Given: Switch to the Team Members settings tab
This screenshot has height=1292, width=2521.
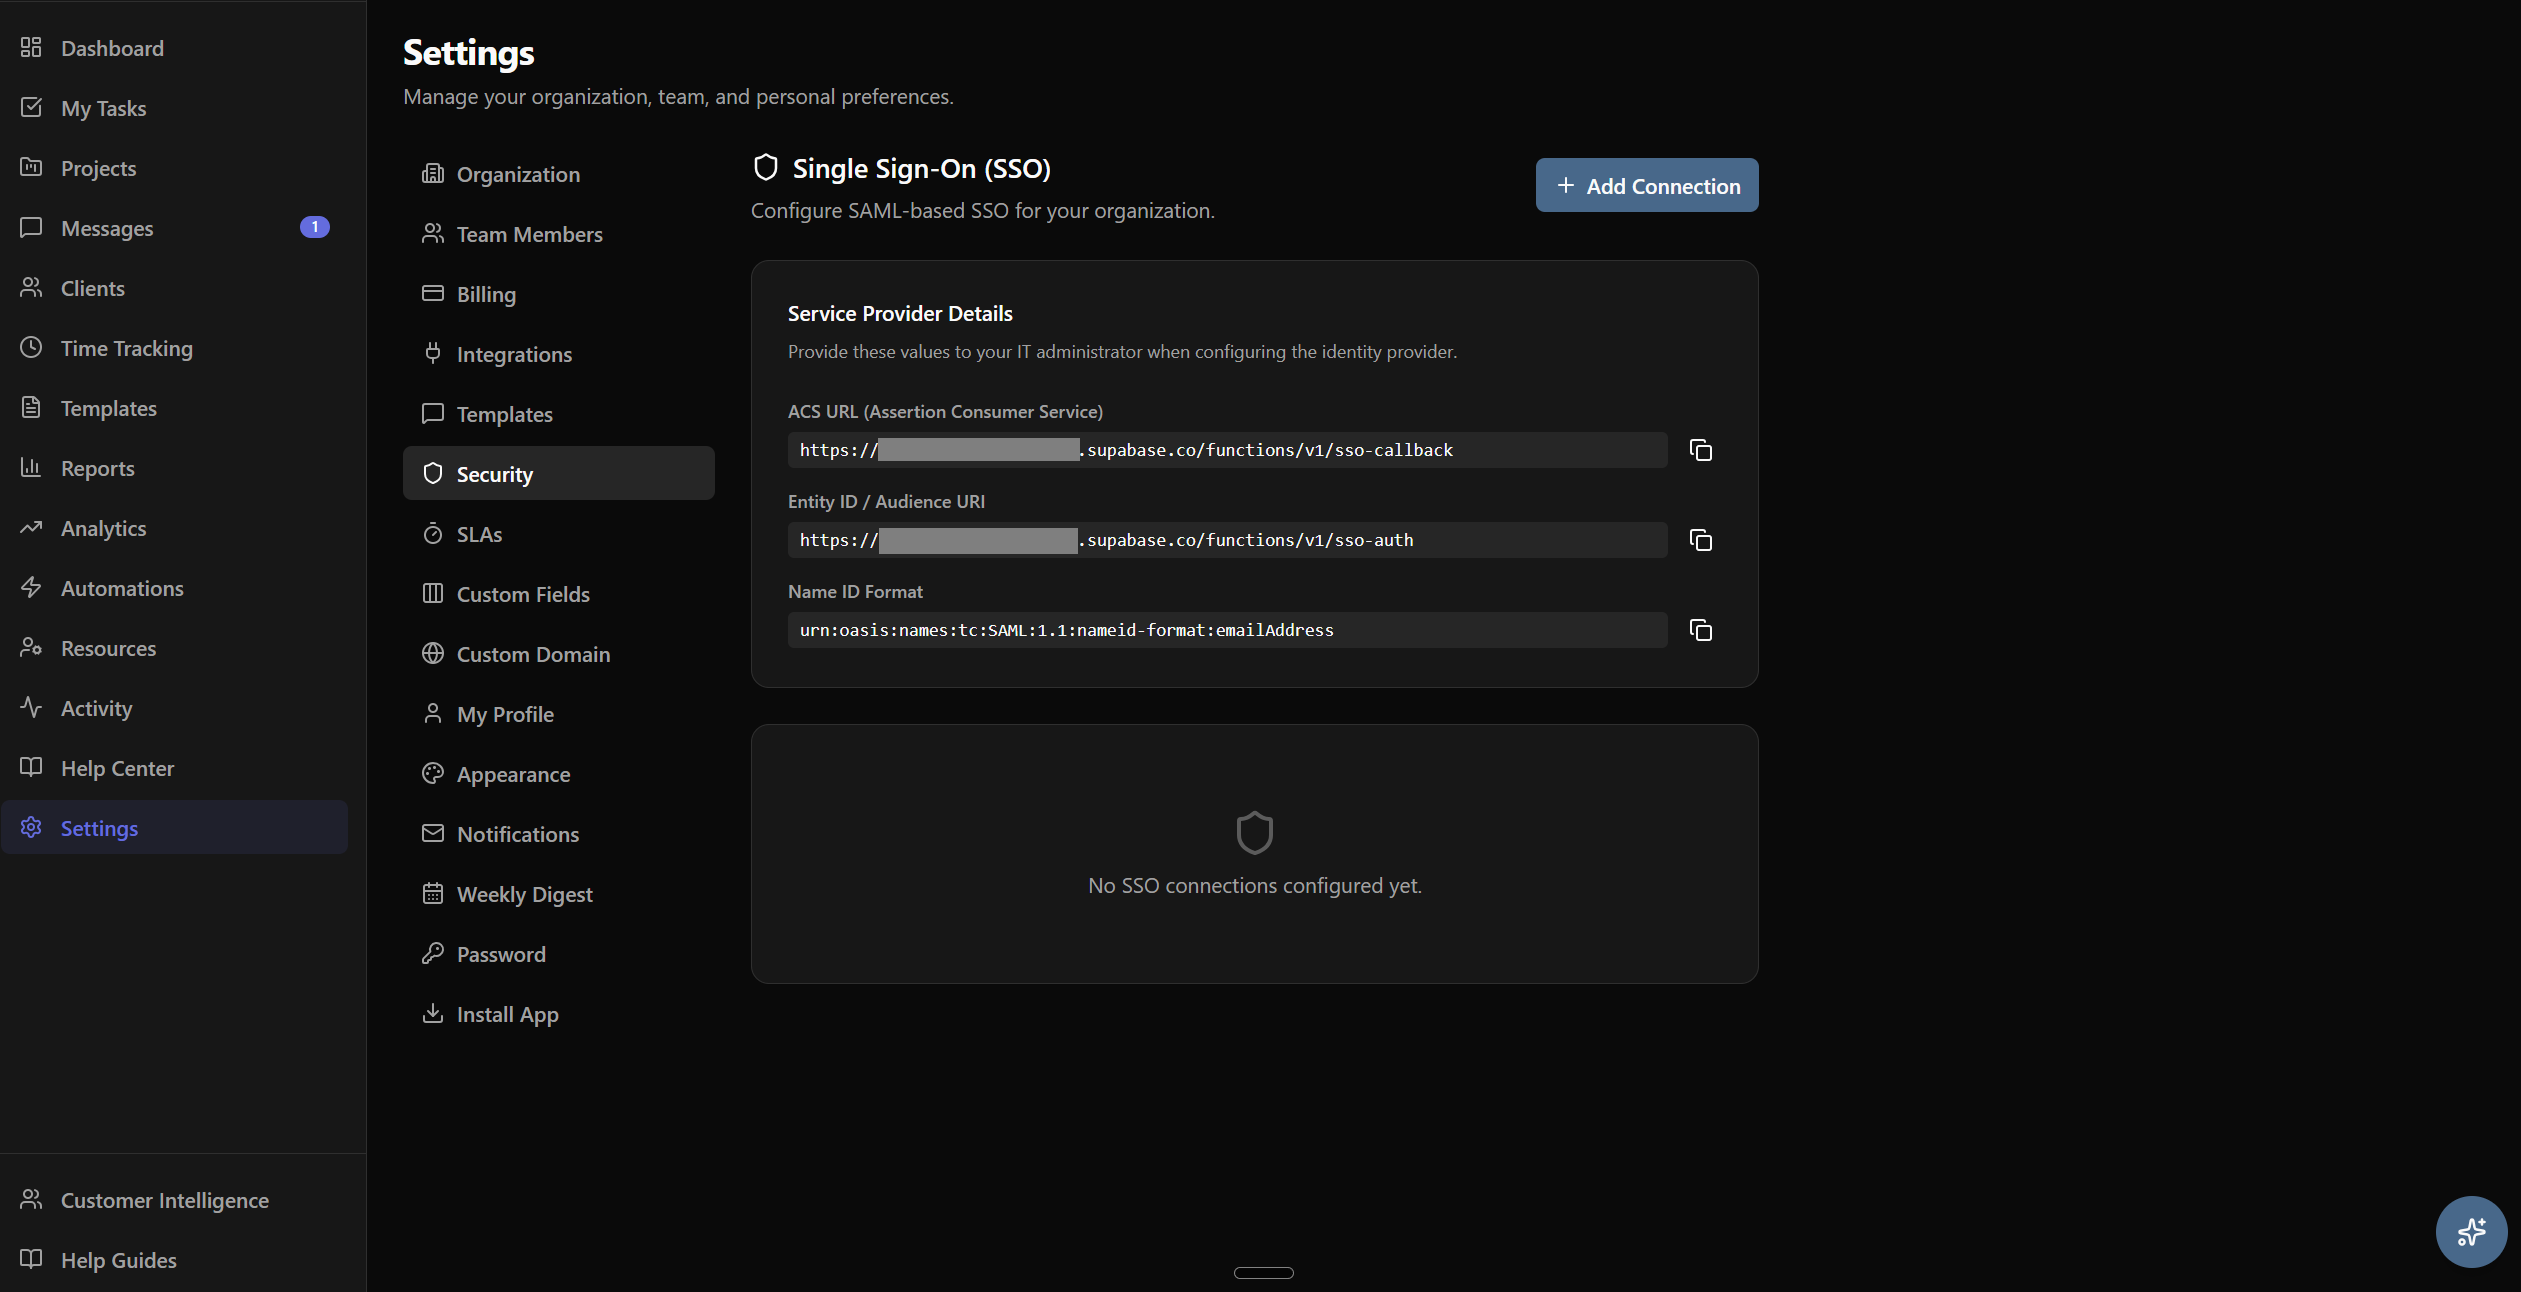Looking at the screenshot, I should coord(529,234).
